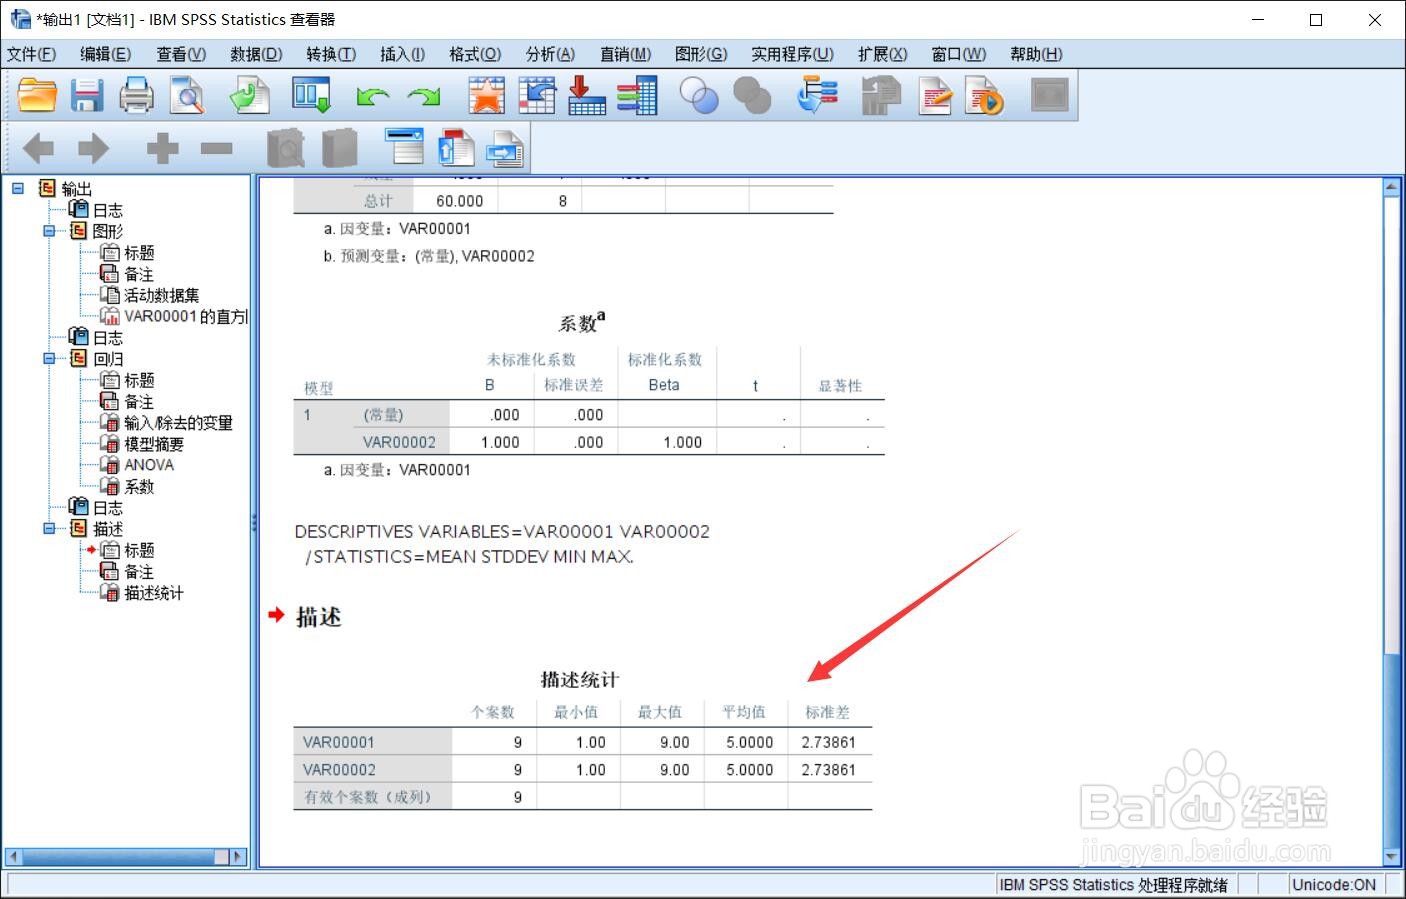
Task: Click the Print toolbar icon
Action: 136,96
